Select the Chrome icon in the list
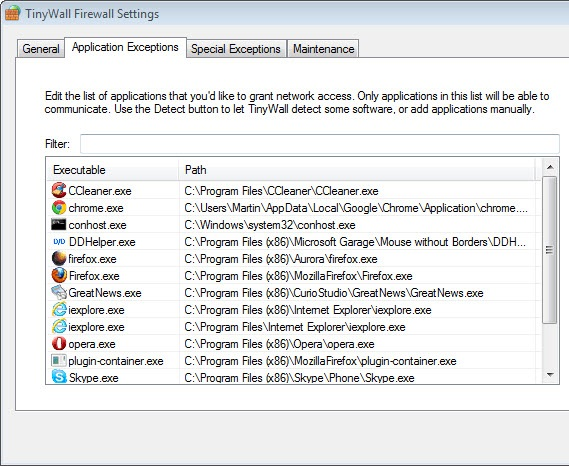Image resolution: width=569 pixels, height=466 pixels. tap(59, 208)
